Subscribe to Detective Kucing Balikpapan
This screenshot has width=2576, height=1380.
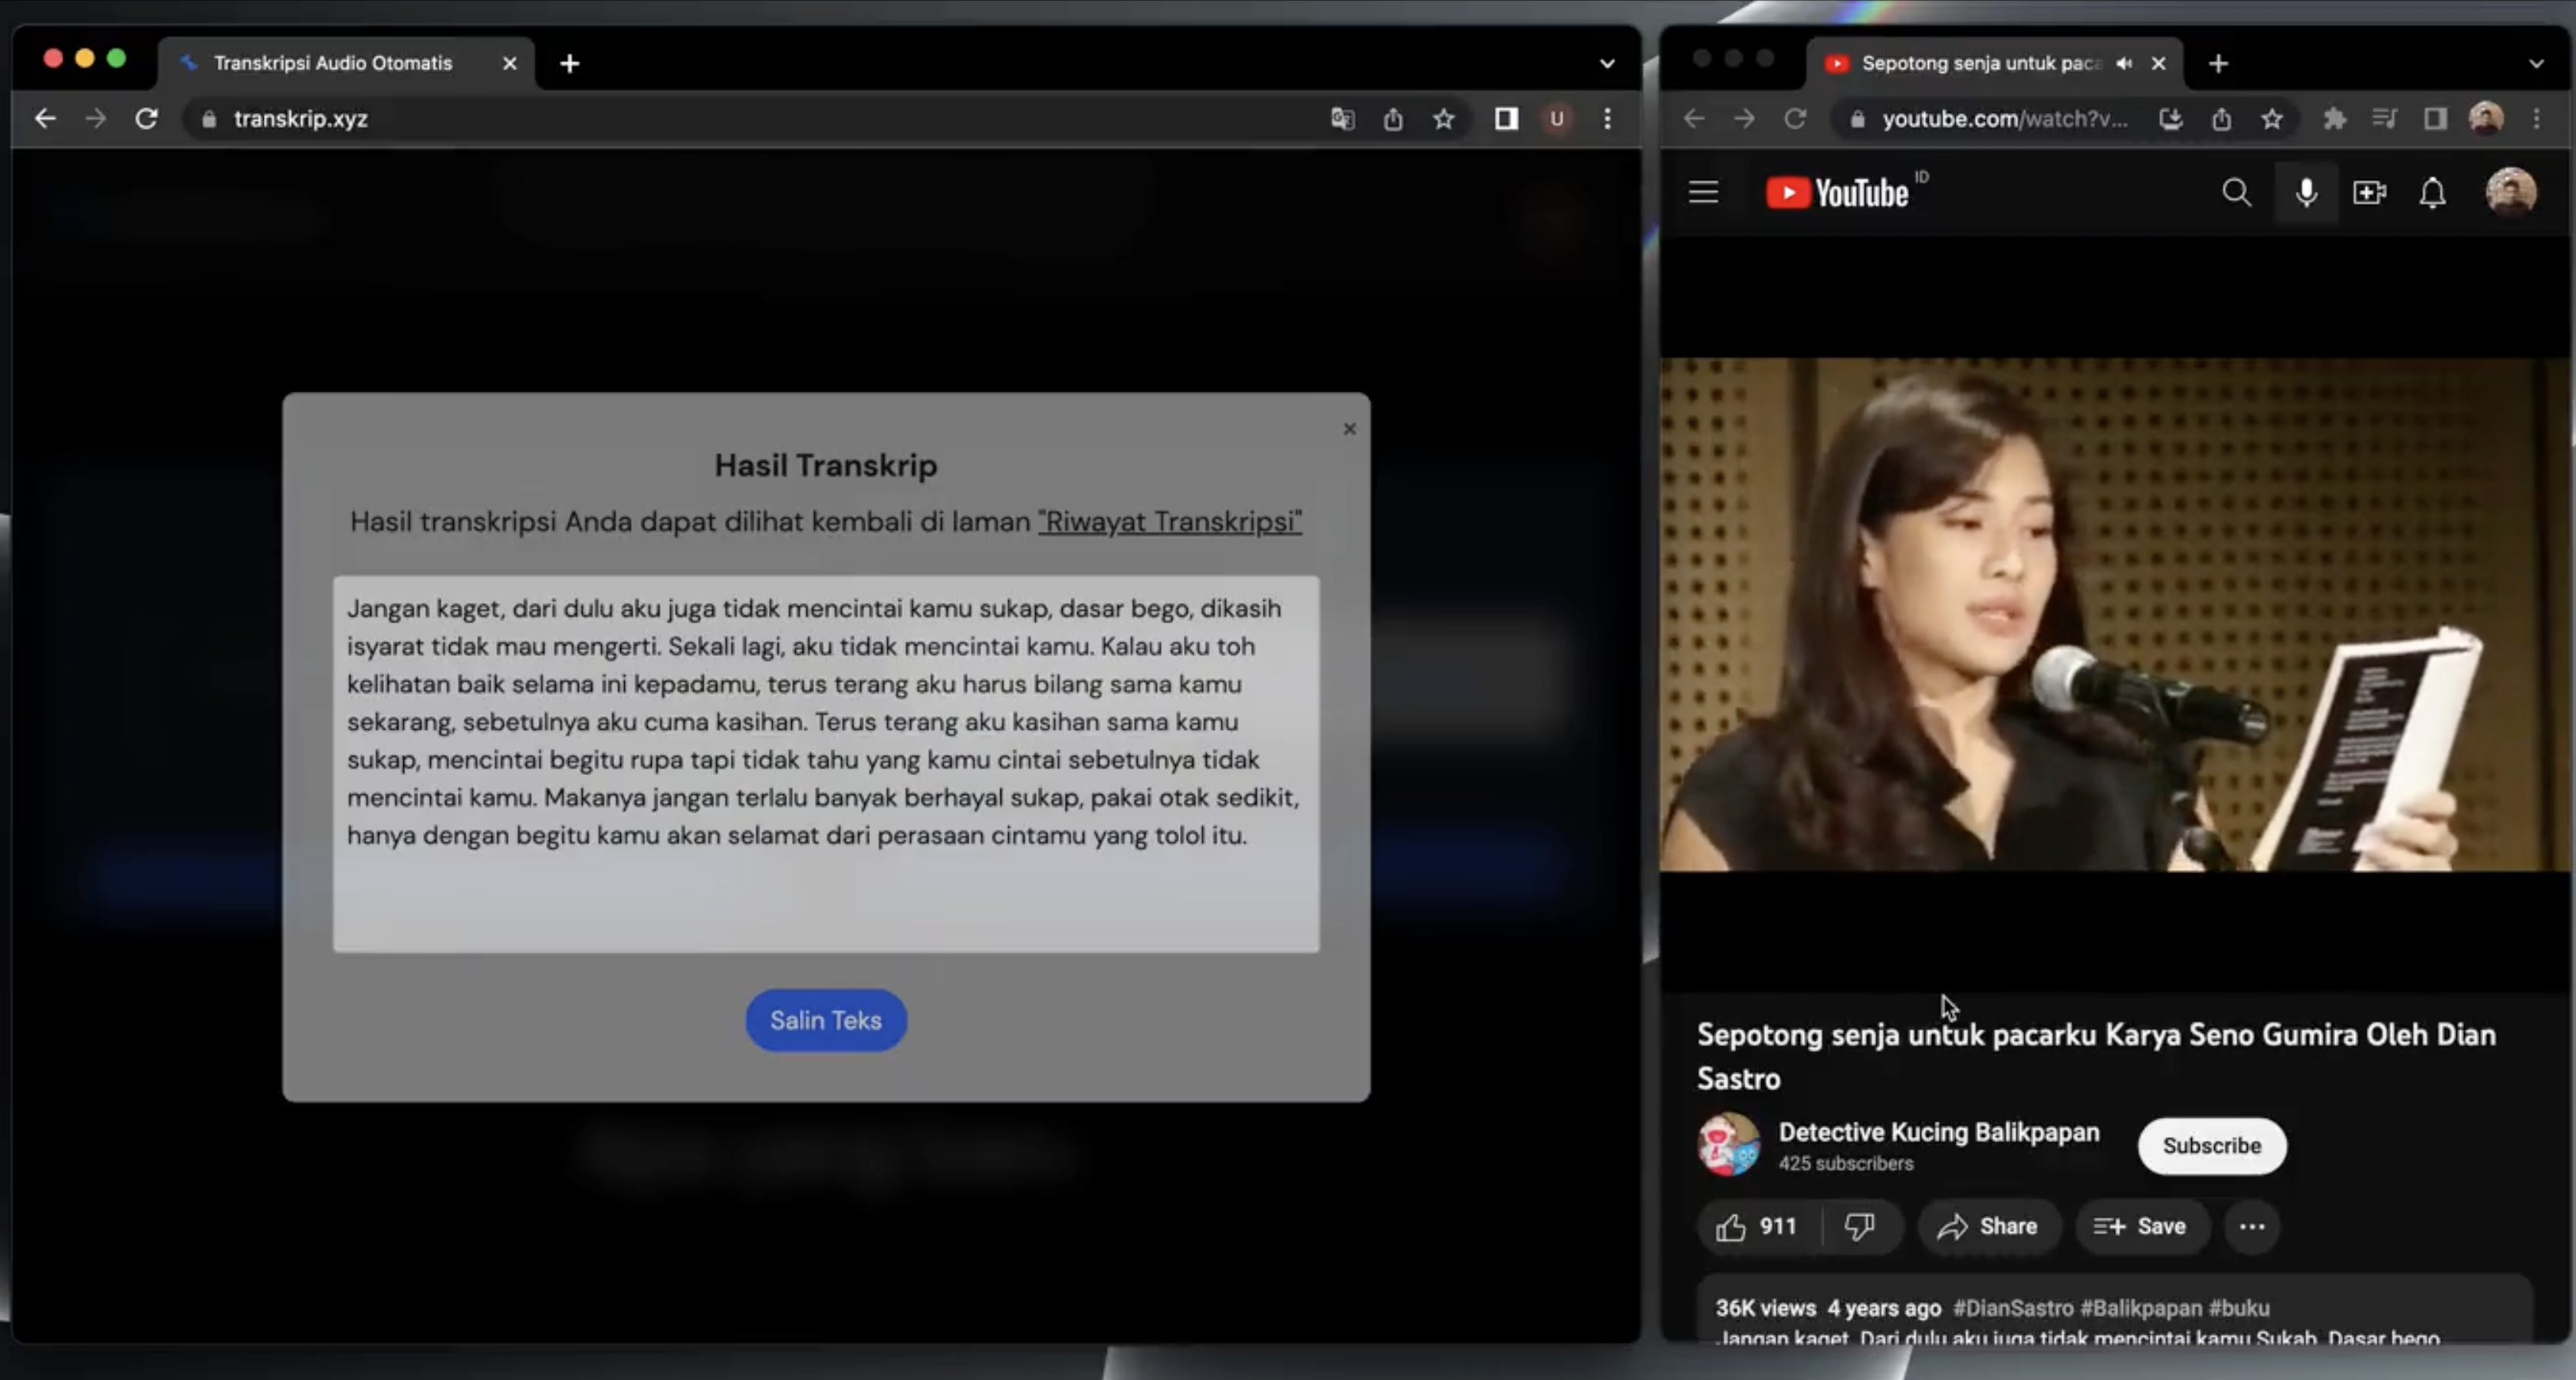click(x=2211, y=1146)
